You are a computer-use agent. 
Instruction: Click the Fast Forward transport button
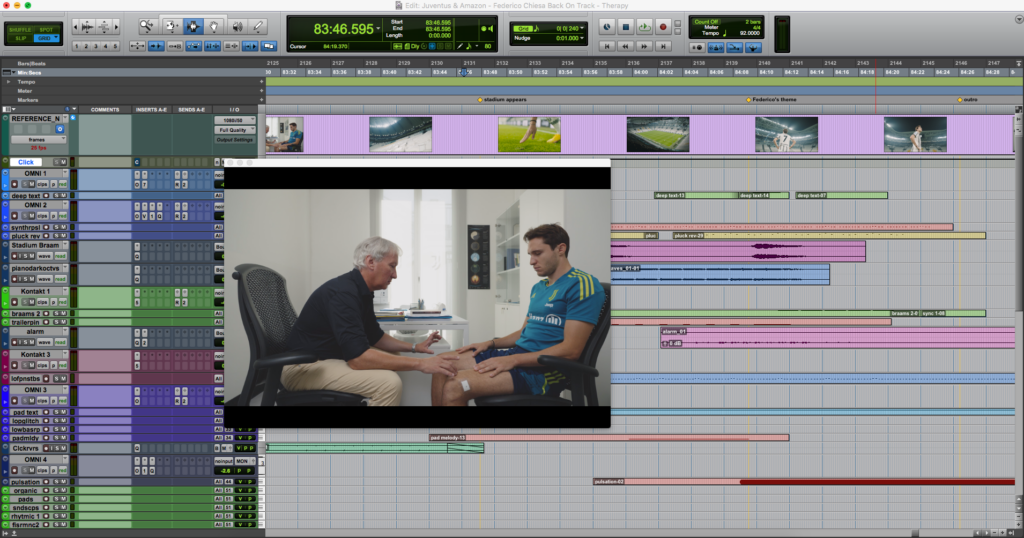pos(644,46)
